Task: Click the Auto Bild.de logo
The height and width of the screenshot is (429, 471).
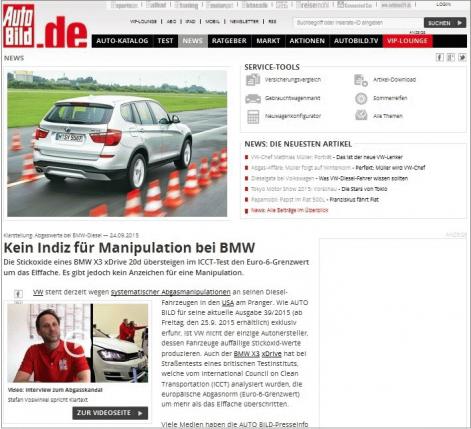Action: [x=45, y=26]
